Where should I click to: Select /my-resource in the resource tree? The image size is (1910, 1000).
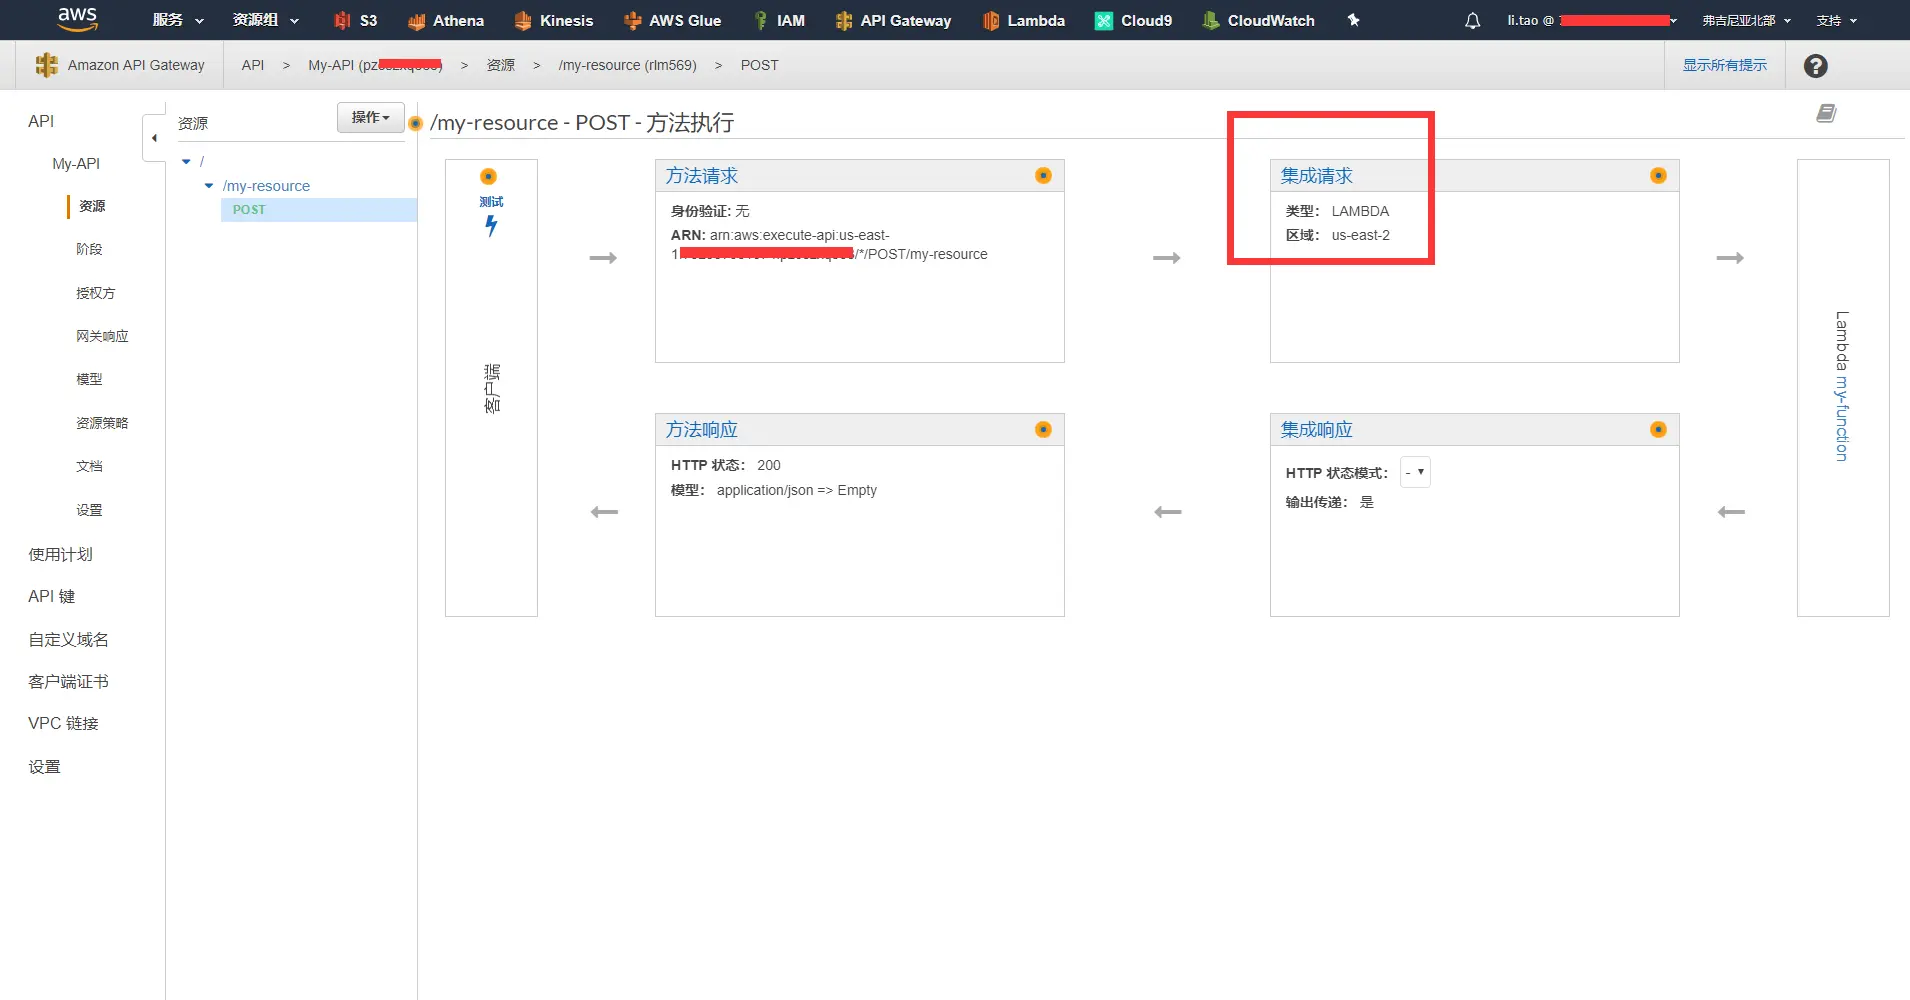(266, 186)
